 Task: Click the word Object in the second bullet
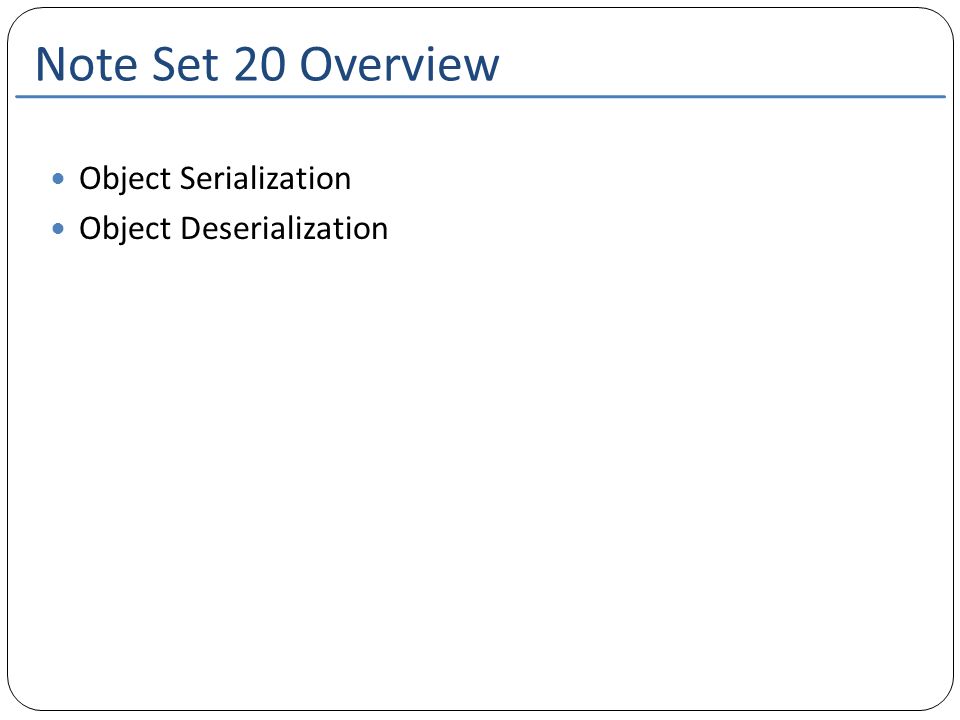coord(125,230)
